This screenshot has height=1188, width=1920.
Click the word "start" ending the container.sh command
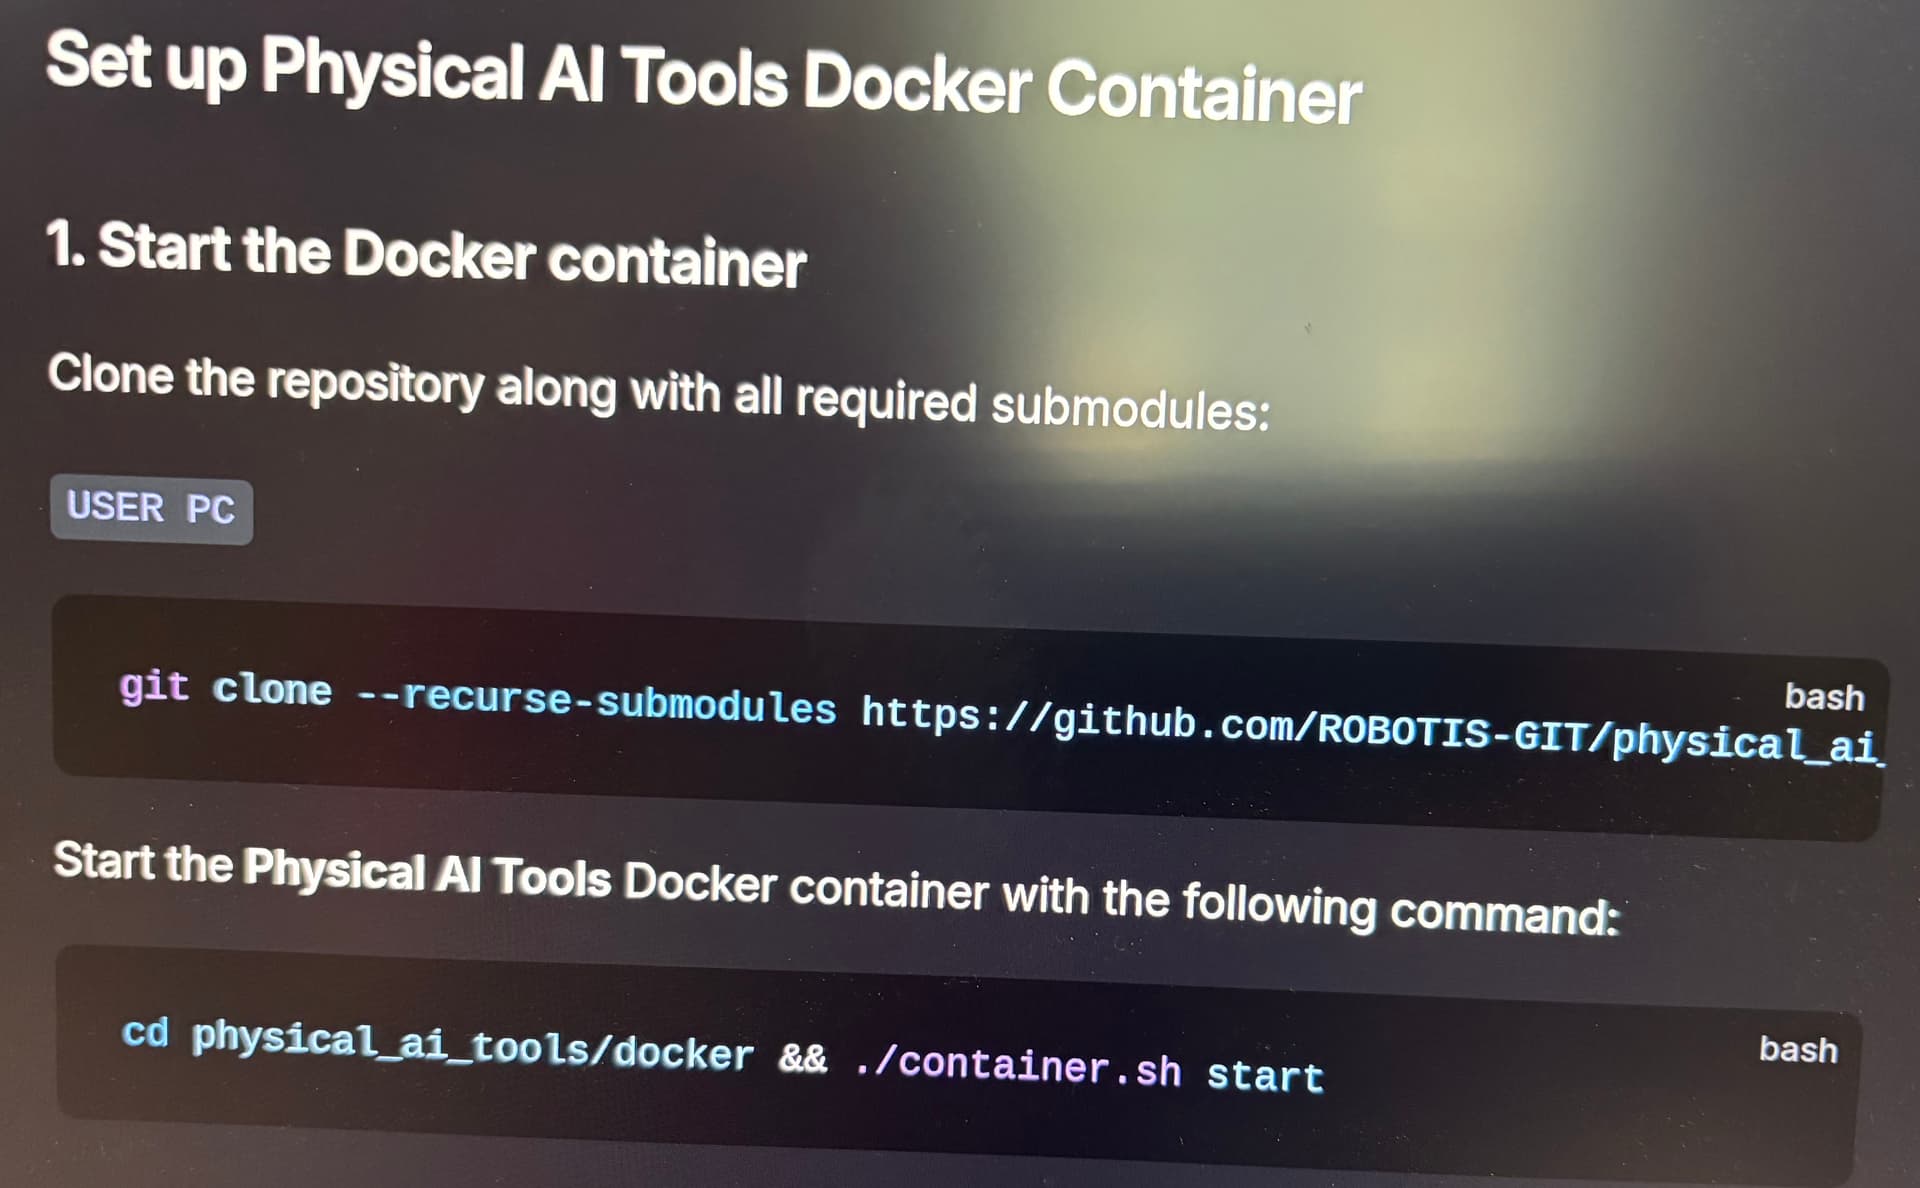tap(1265, 1076)
